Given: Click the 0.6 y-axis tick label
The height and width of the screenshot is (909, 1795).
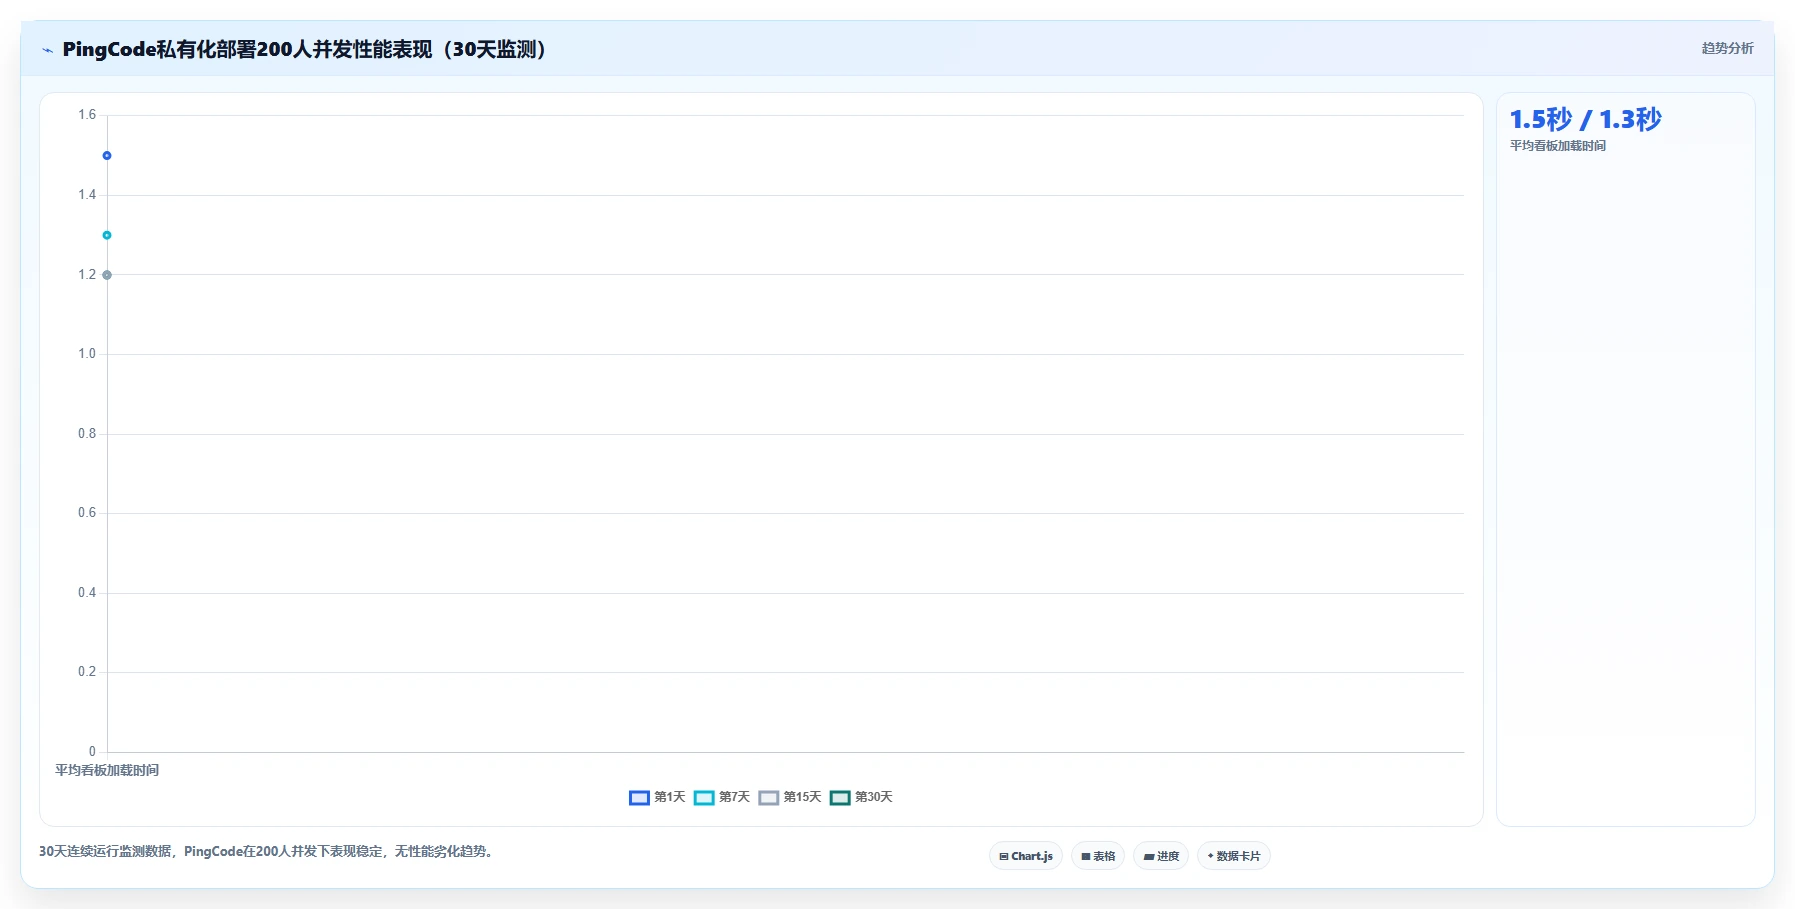Looking at the screenshot, I should point(87,513).
